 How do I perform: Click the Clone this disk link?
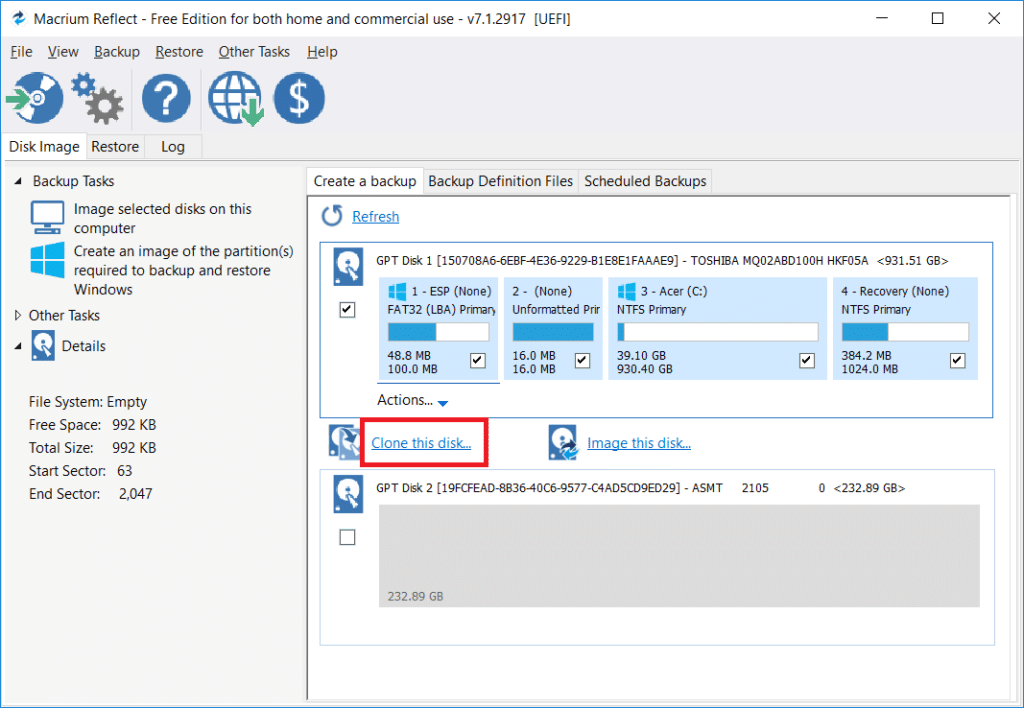click(421, 443)
